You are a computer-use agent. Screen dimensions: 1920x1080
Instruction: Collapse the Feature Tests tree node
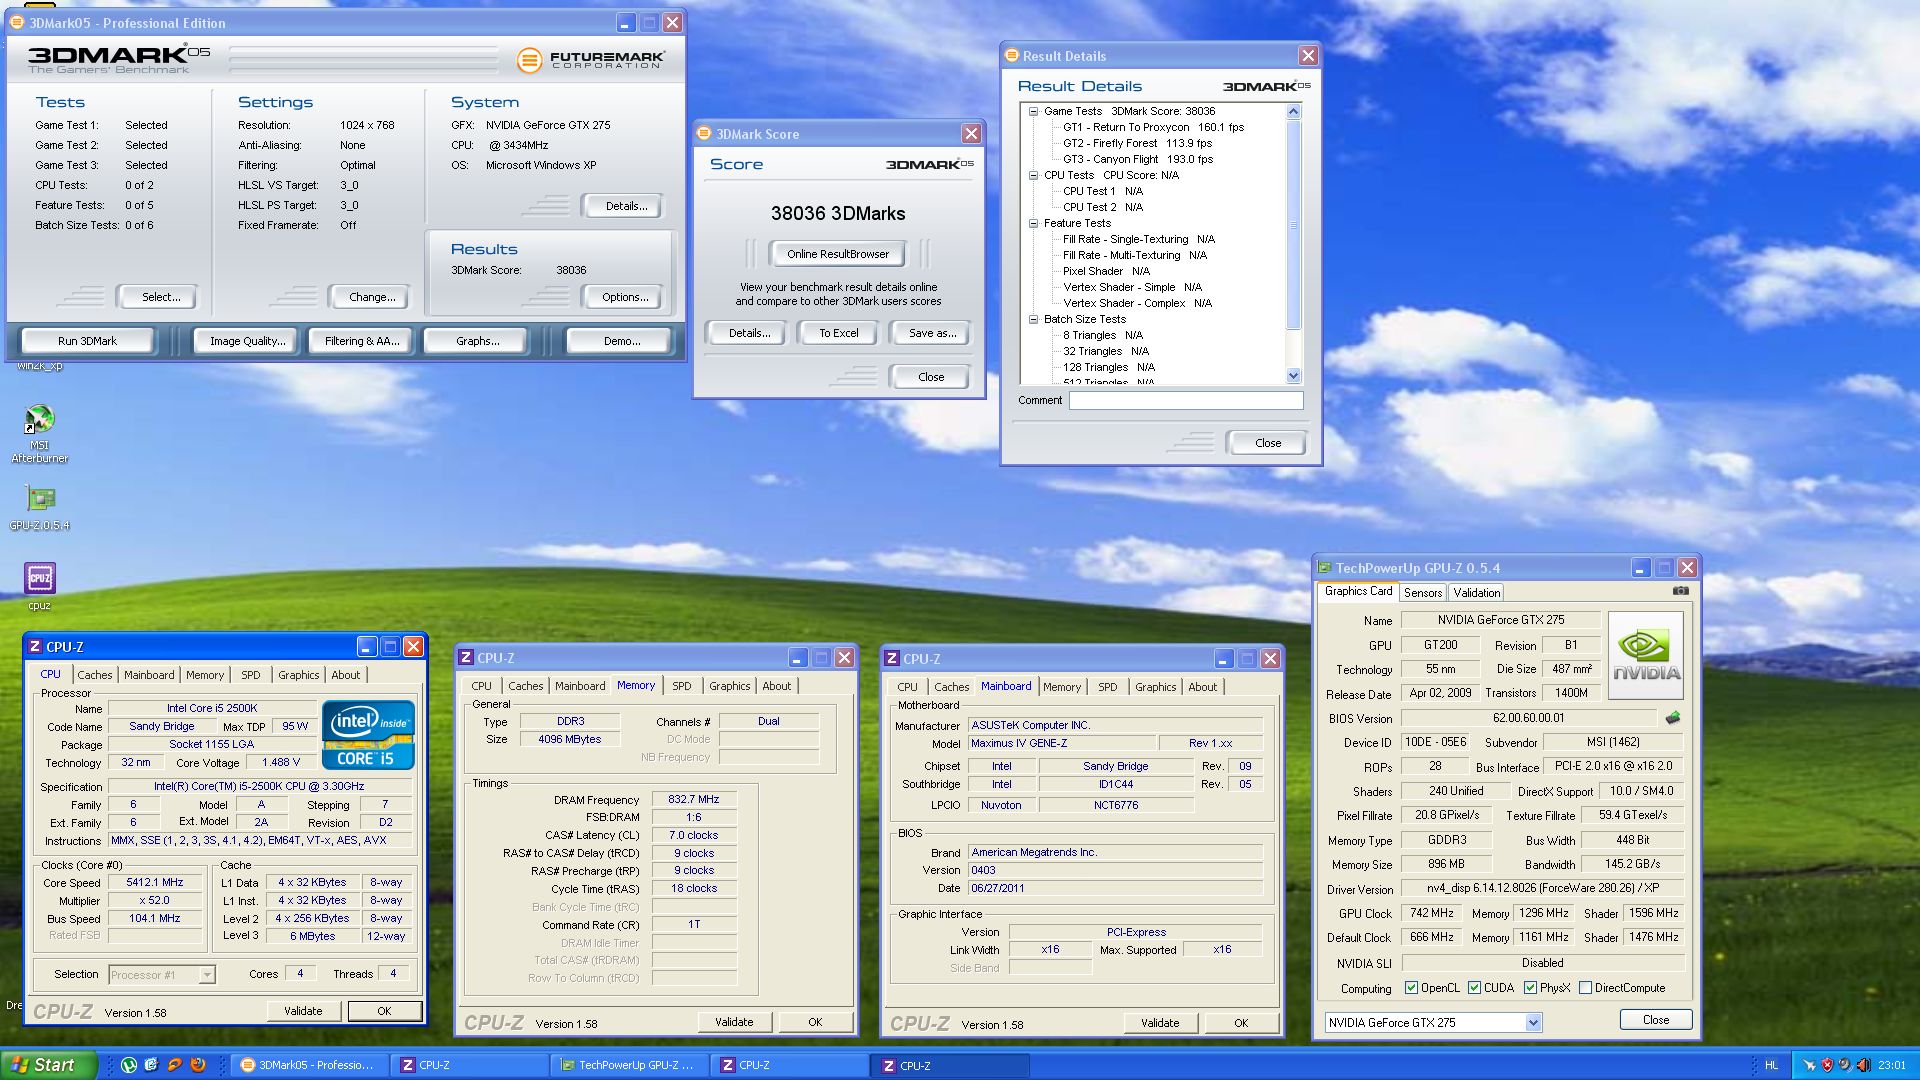pos(1033,223)
